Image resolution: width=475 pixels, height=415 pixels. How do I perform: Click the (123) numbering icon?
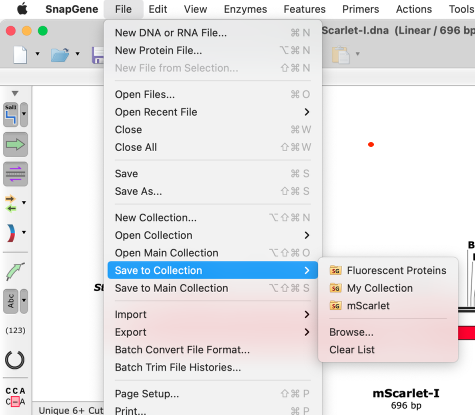[15, 330]
